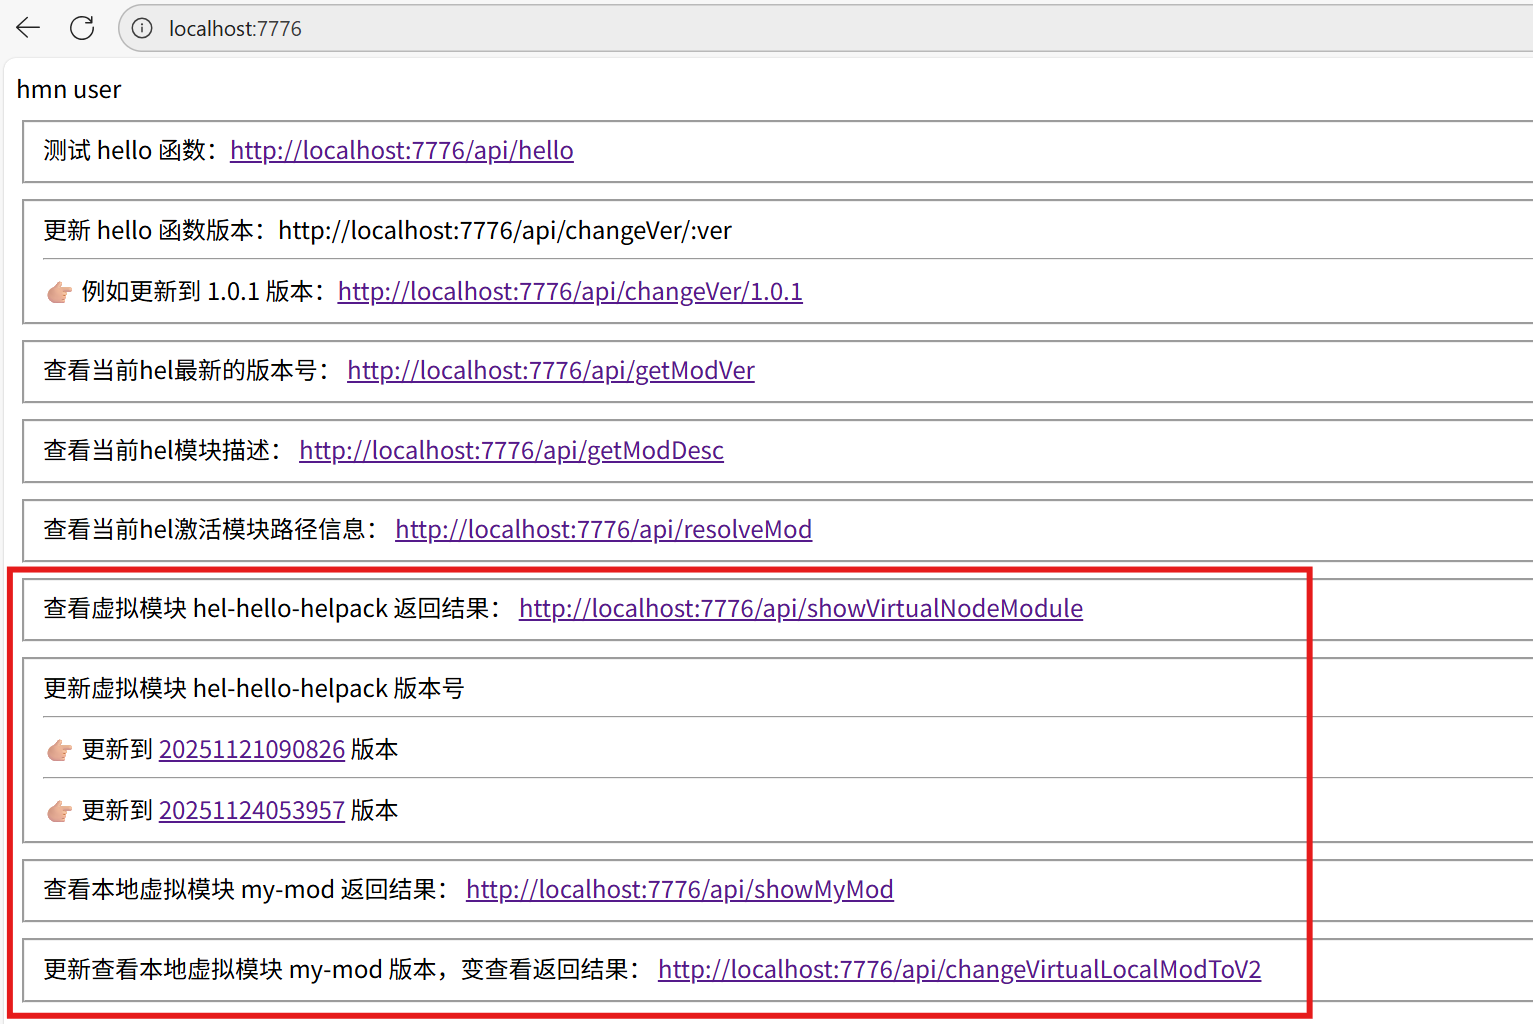Open the showMyMod API link
This screenshot has width=1533, height=1024.
[679, 890]
